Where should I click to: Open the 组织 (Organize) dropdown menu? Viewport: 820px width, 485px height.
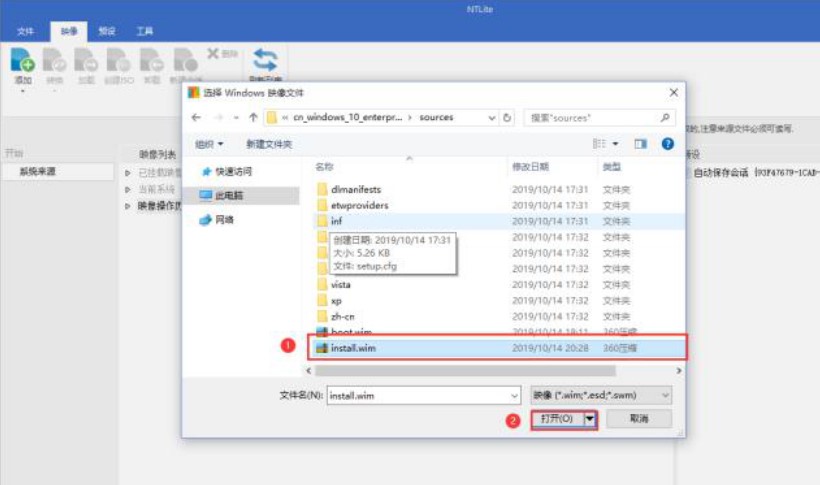[209, 144]
